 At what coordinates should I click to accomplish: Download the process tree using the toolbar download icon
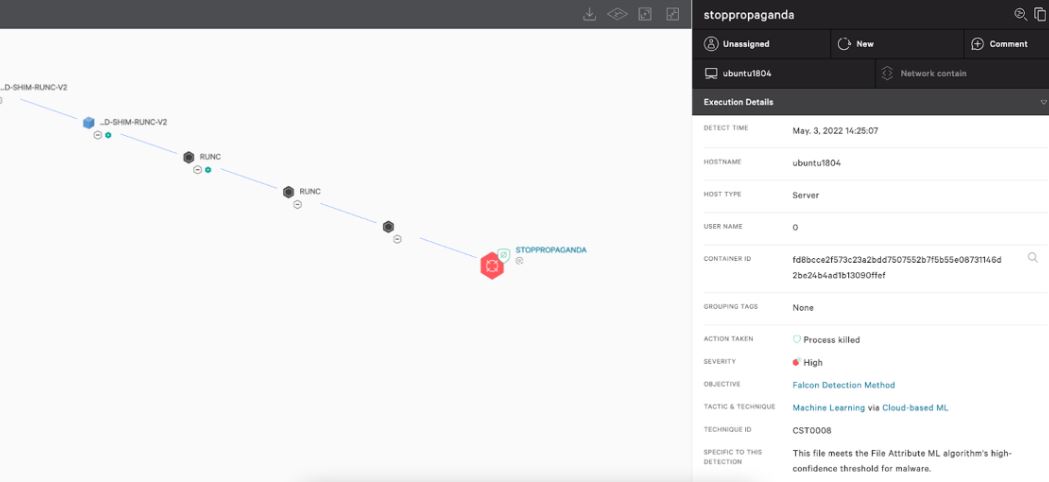589,14
